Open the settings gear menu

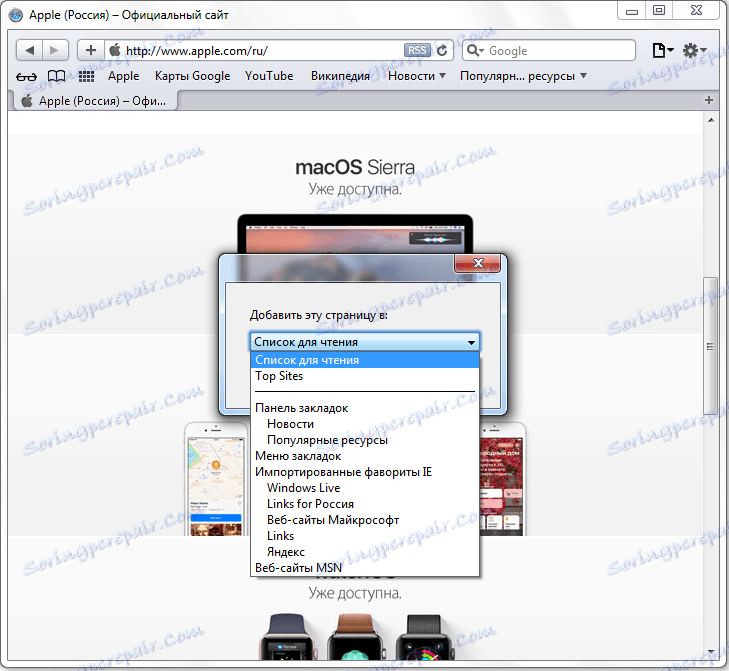tap(694, 50)
